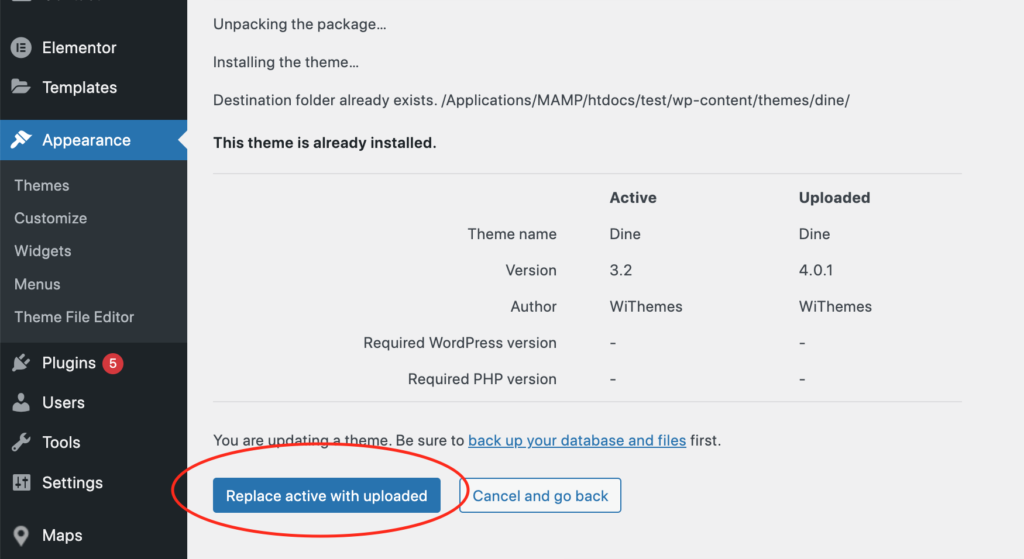The image size is (1024, 559).
Task: Click the Author row label
Action: pyautogui.click(x=534, y=306)
